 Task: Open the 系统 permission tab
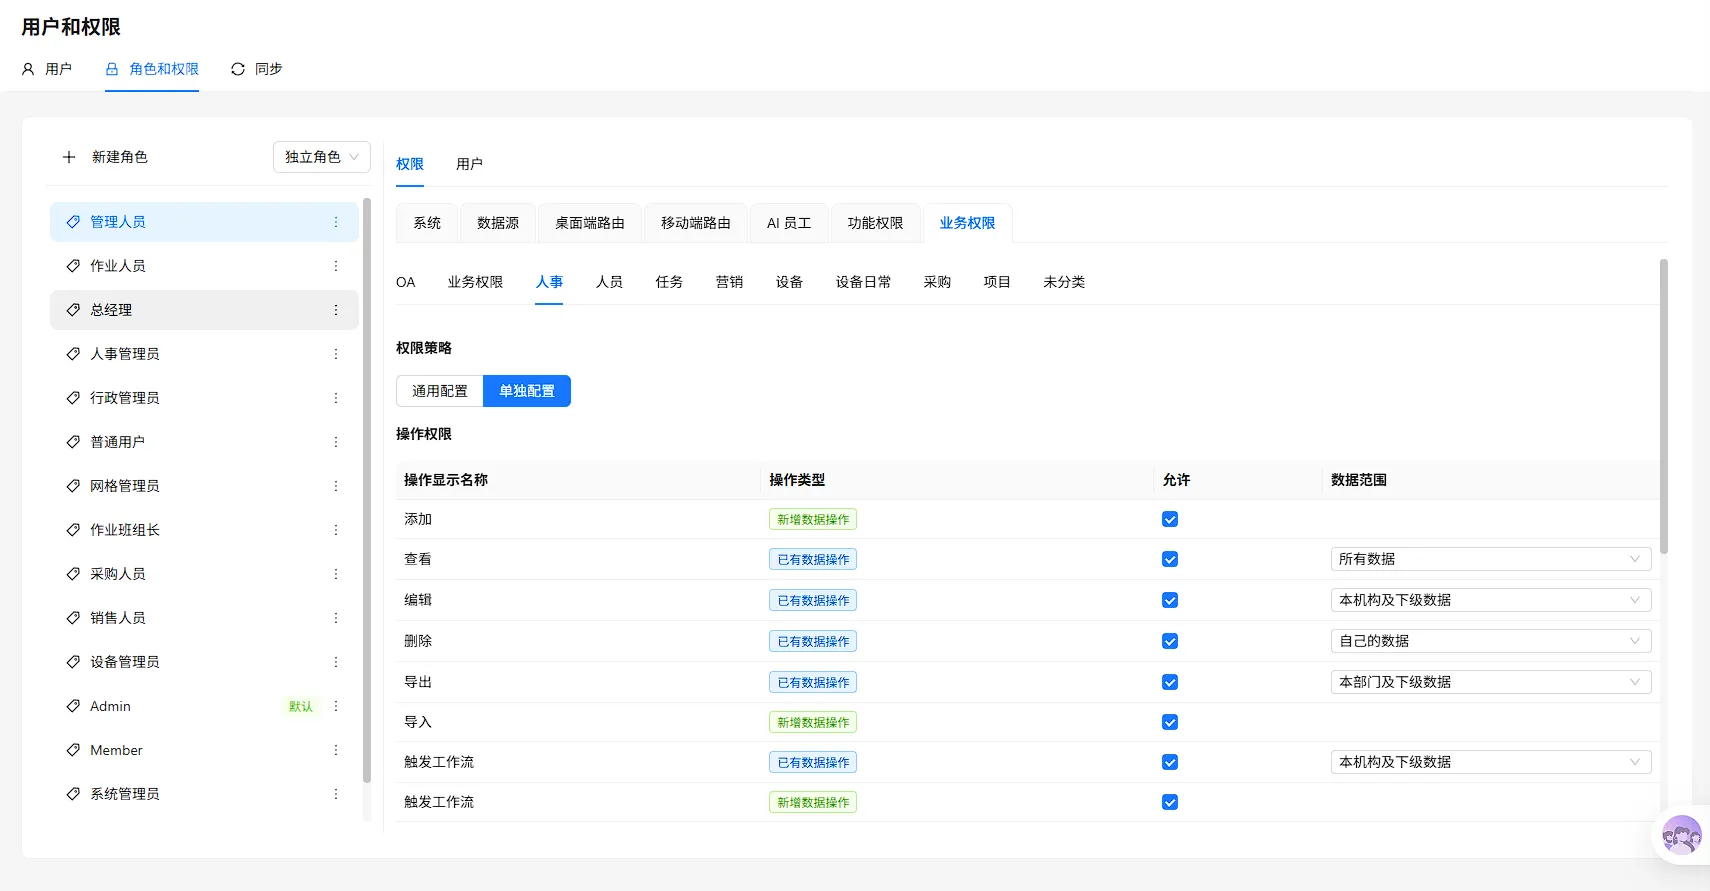tap(427, 223)
